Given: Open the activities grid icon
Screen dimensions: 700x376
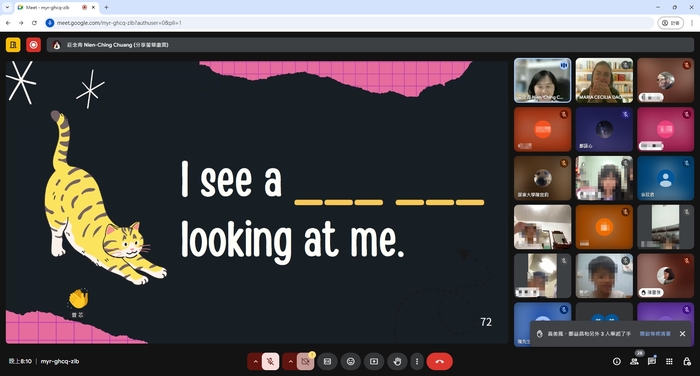Looking at the screenshot, I should click(669, 361).
